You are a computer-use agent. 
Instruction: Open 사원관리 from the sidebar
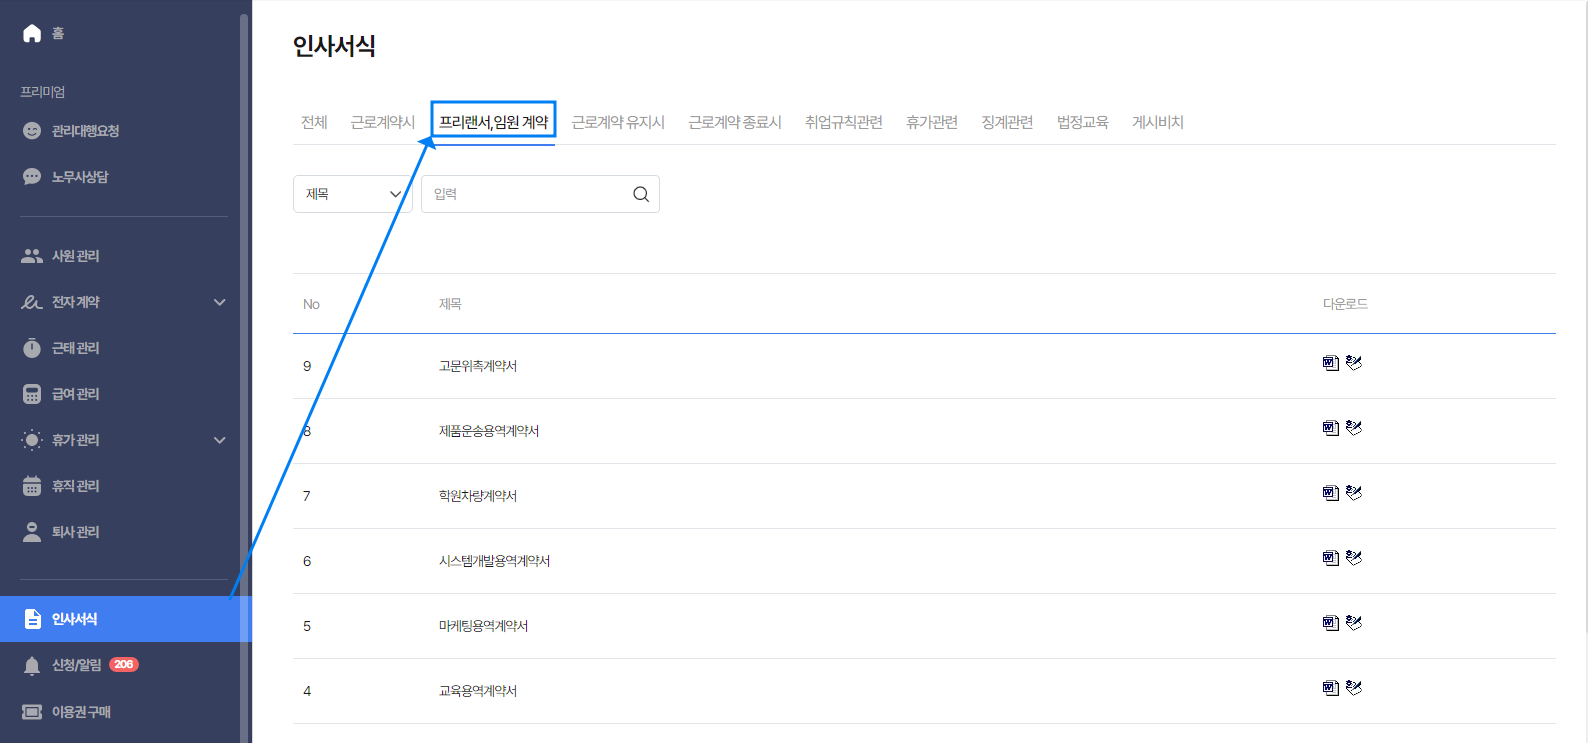(x=75, y=256)
